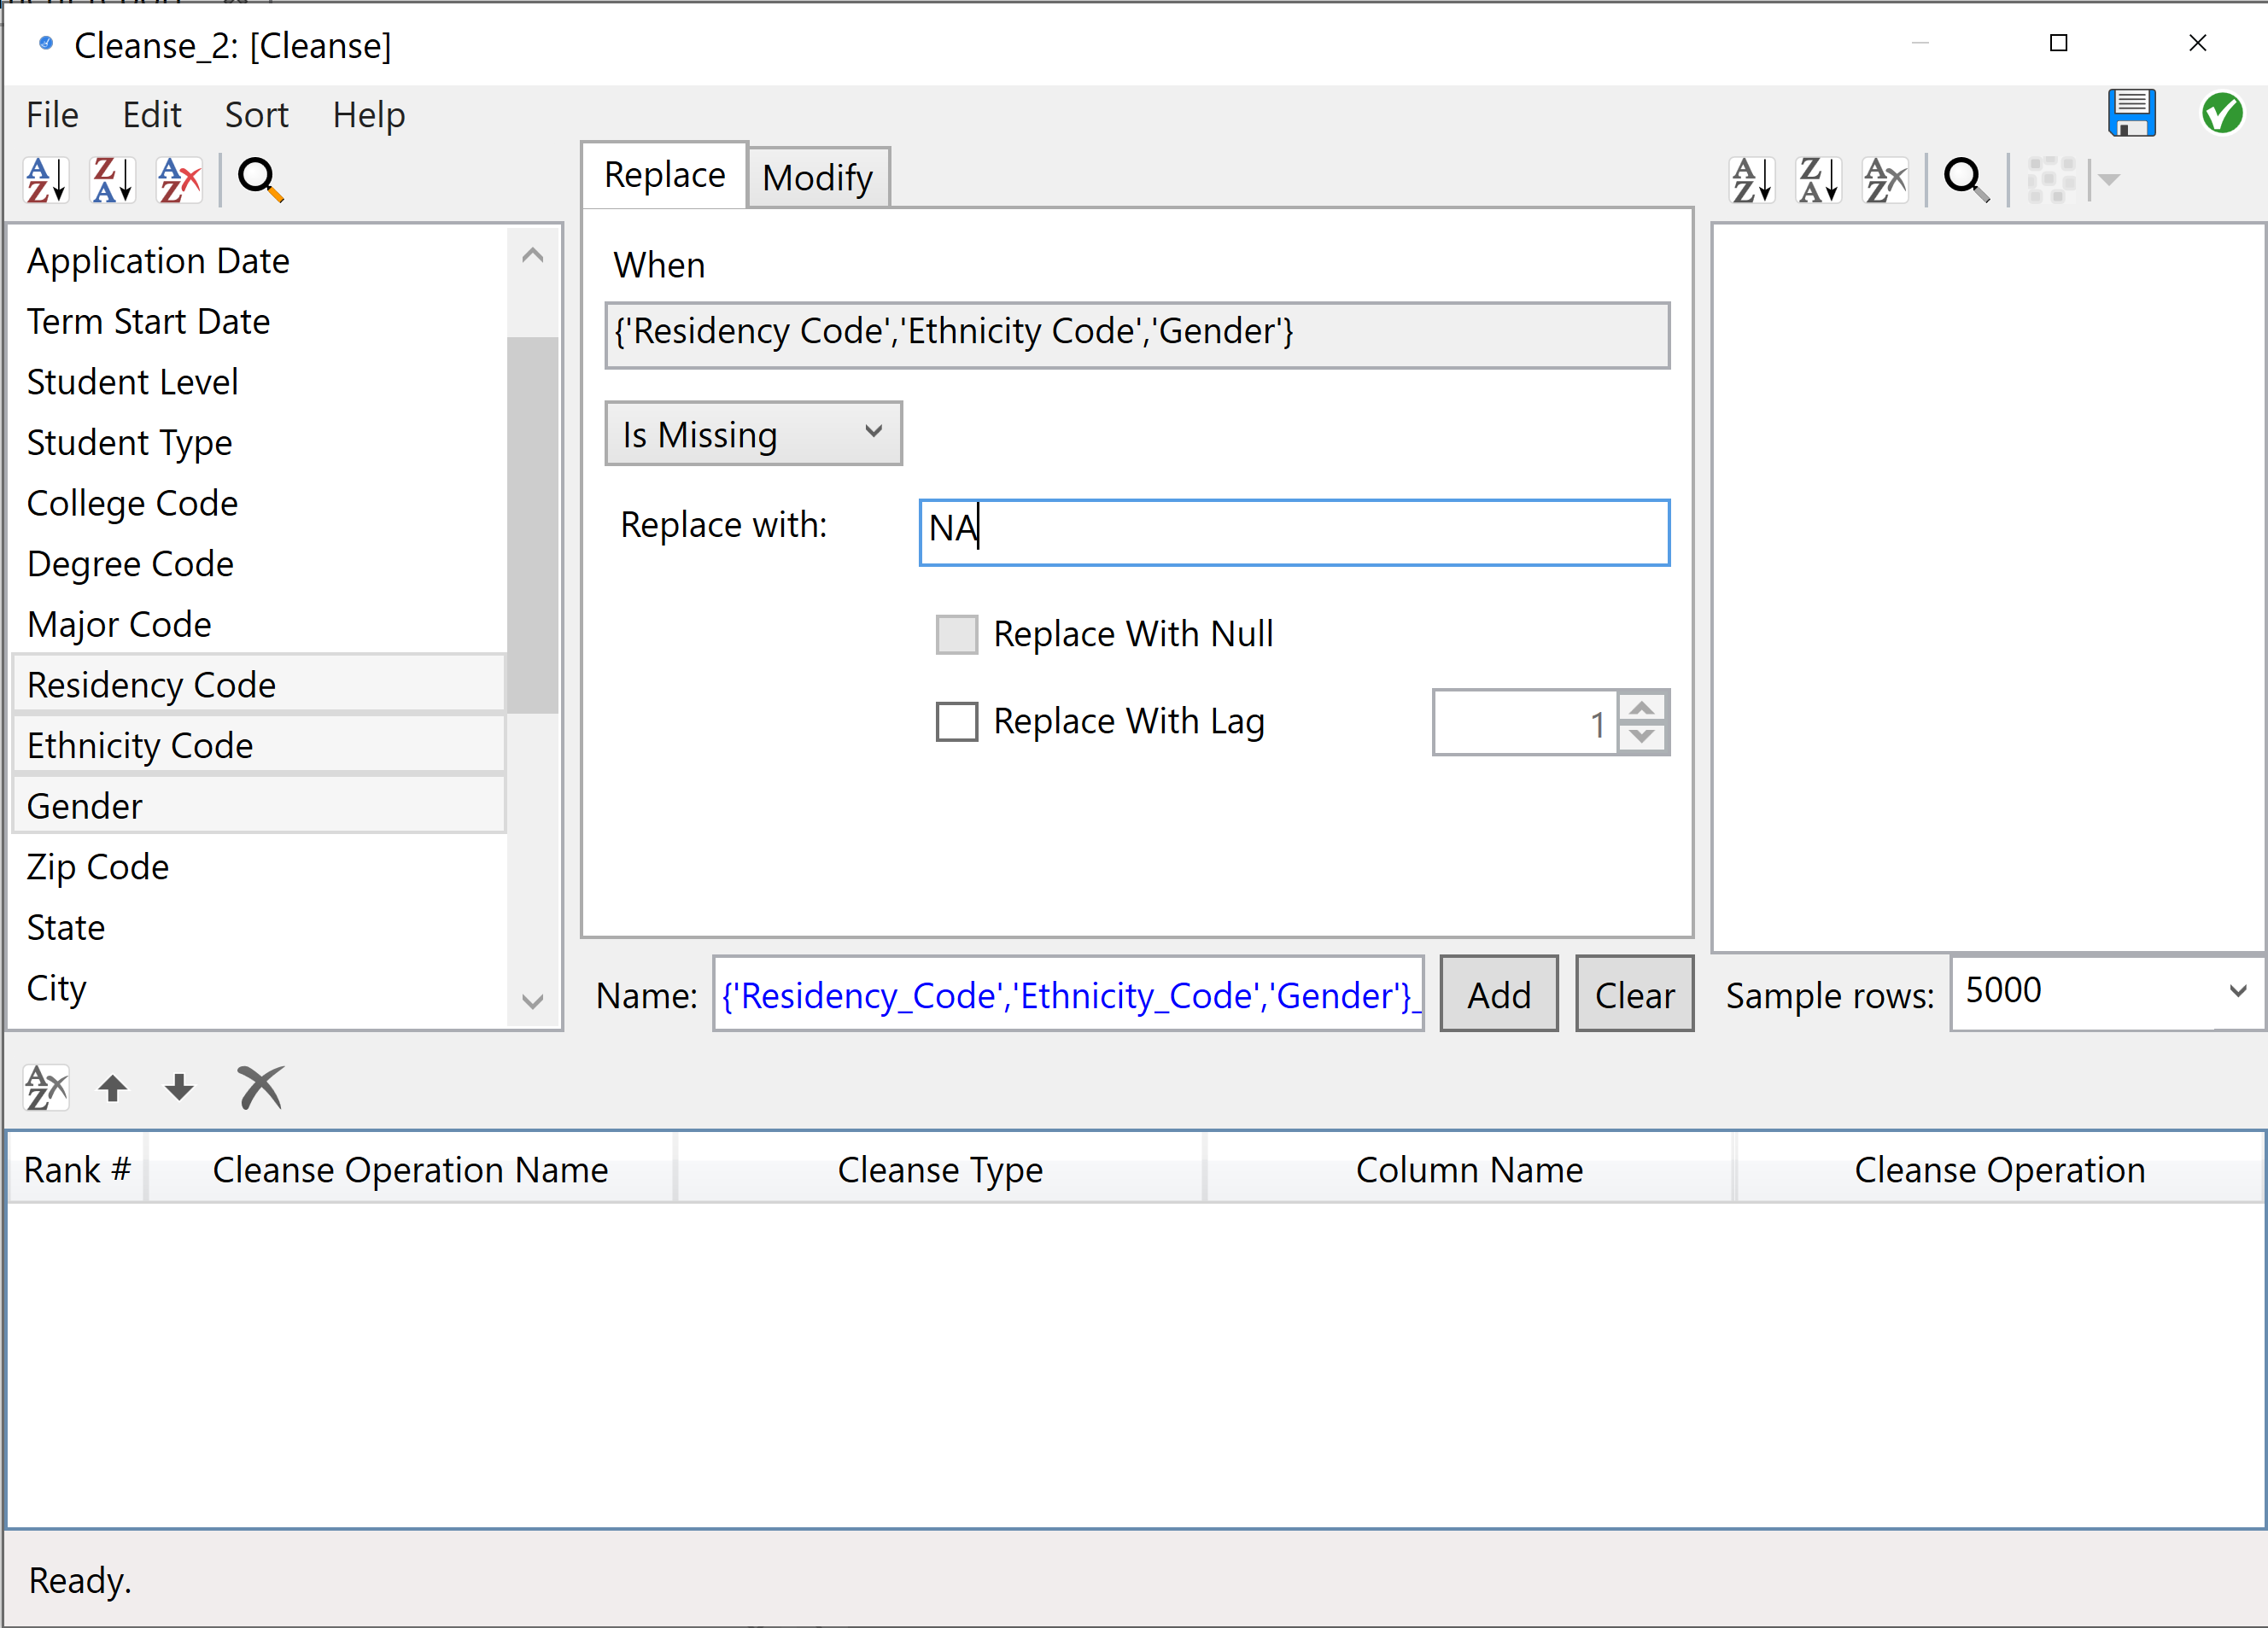Move cleanse operation down with arrow icon
This screenshot has height=1628, width=2268.
click(x=179, y=1087)
